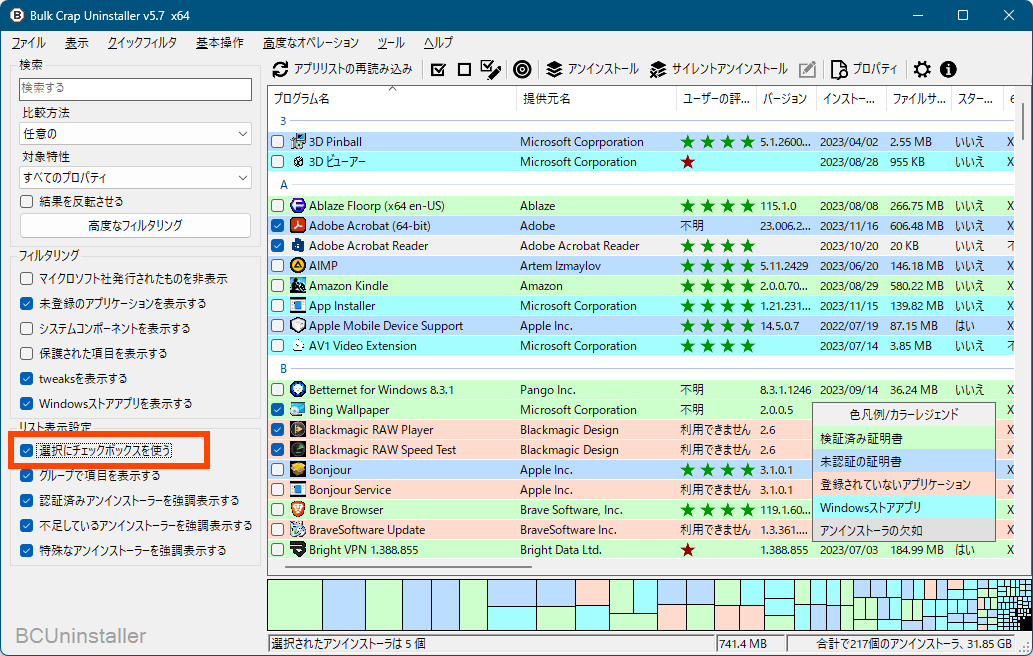Click the target crosshair toolbar icon
Viewport: 1033px width, 656px height.
tap(522, 69)
